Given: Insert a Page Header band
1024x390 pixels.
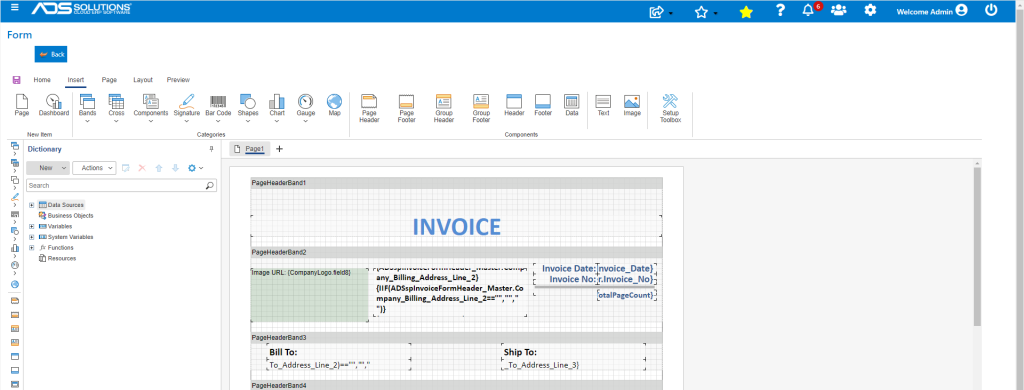Looking at the screenshot, I should click(370, 108).
